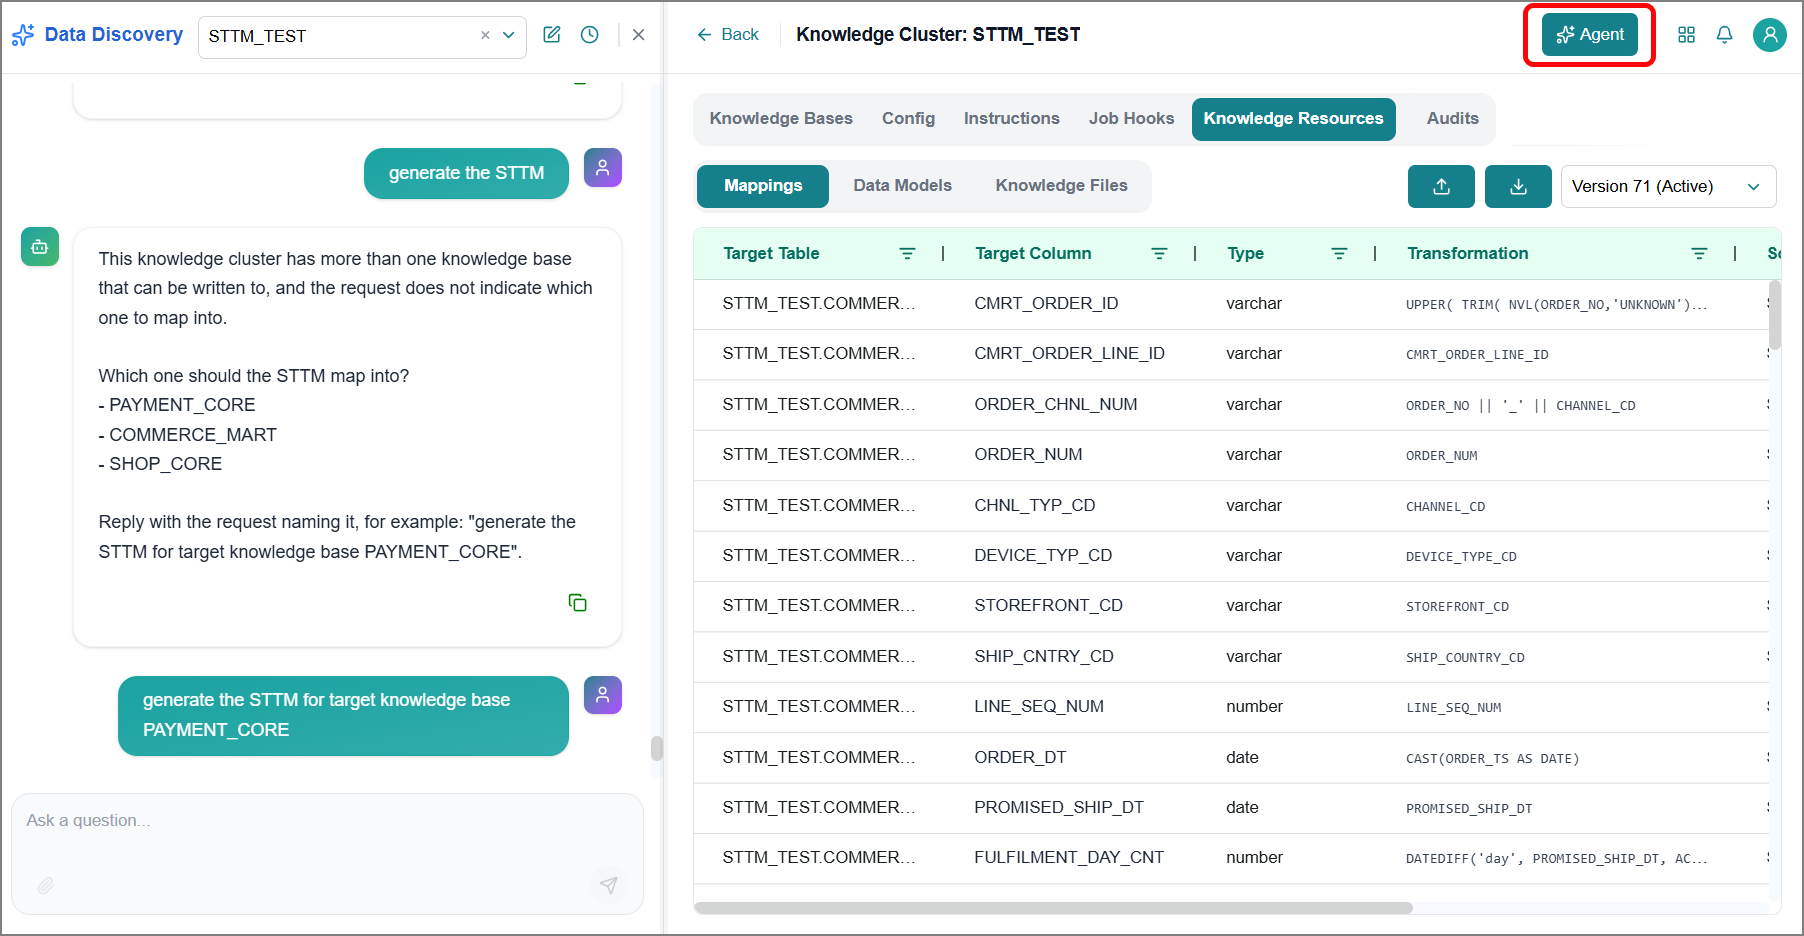Image resolution: width=1804 pixels, height=936 pixels.
Task: Click the send message arrow icon
Action: [x=608, y=884]
